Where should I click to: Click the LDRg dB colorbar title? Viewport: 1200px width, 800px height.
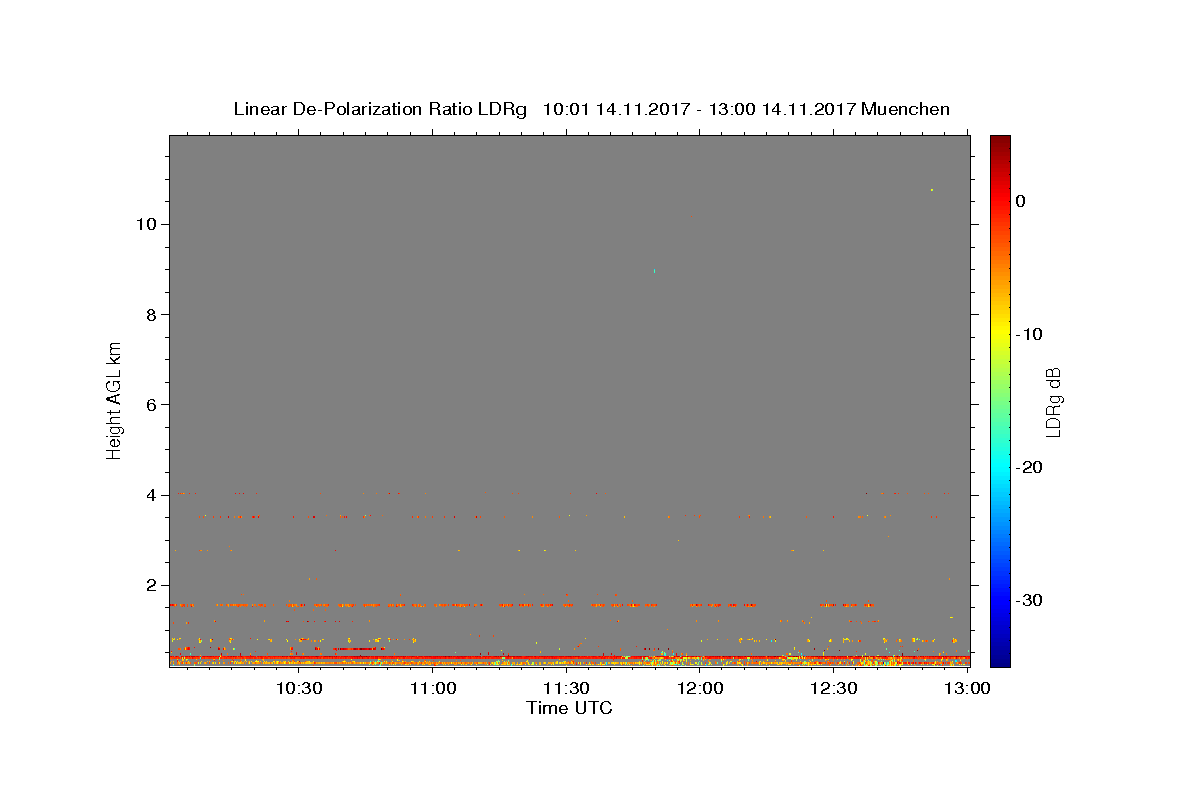pos(1053,401)
